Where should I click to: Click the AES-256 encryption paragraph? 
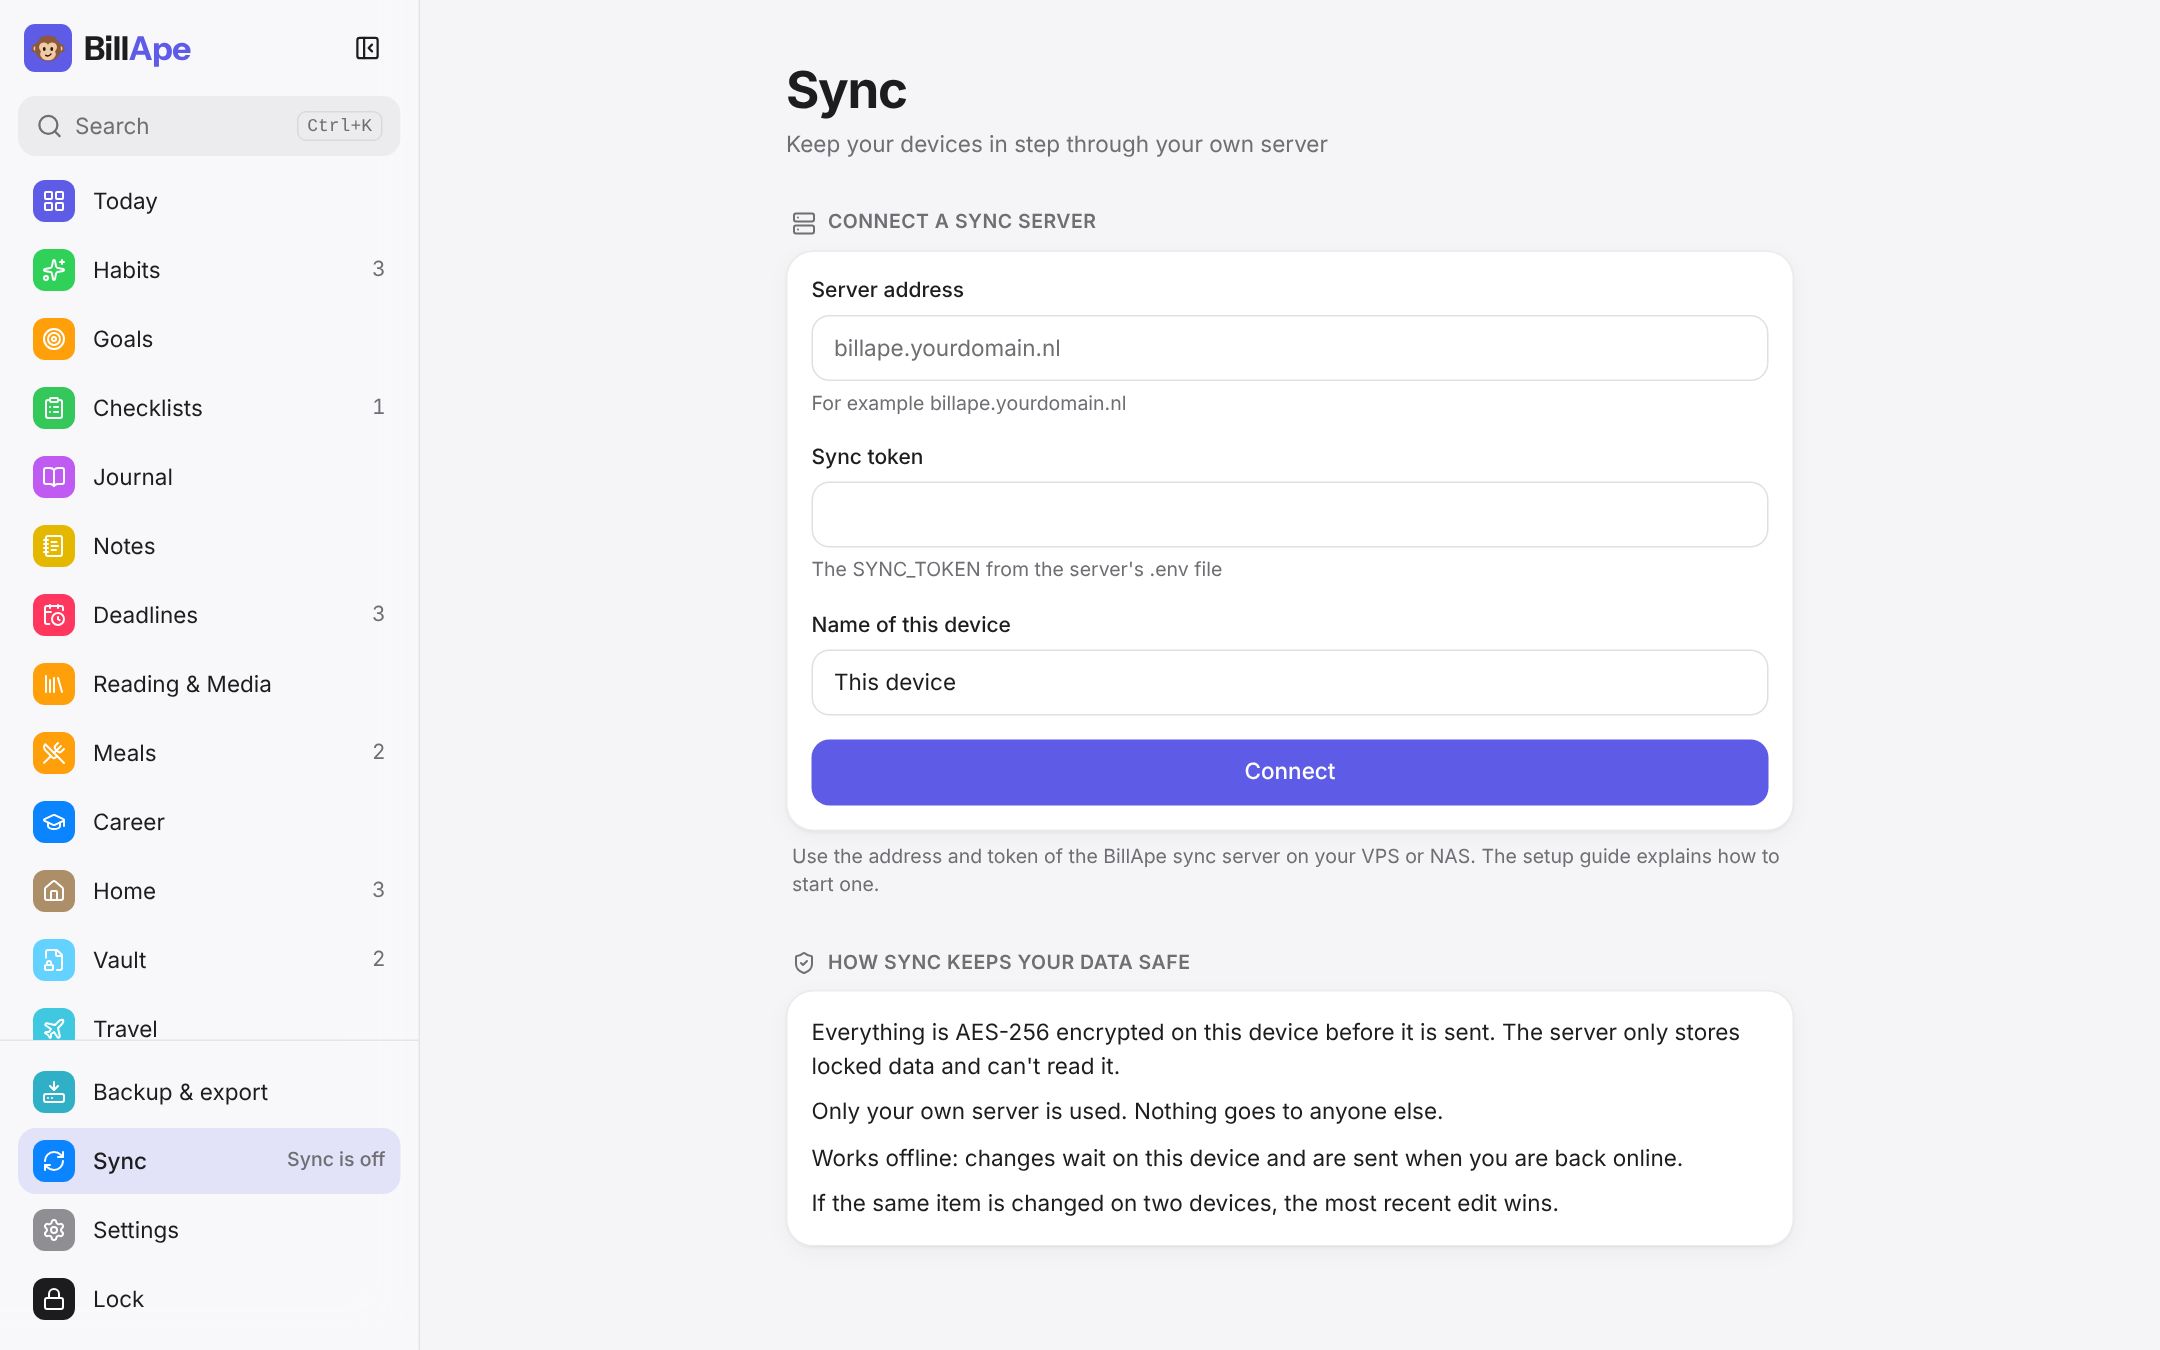coord(1276,1049)
